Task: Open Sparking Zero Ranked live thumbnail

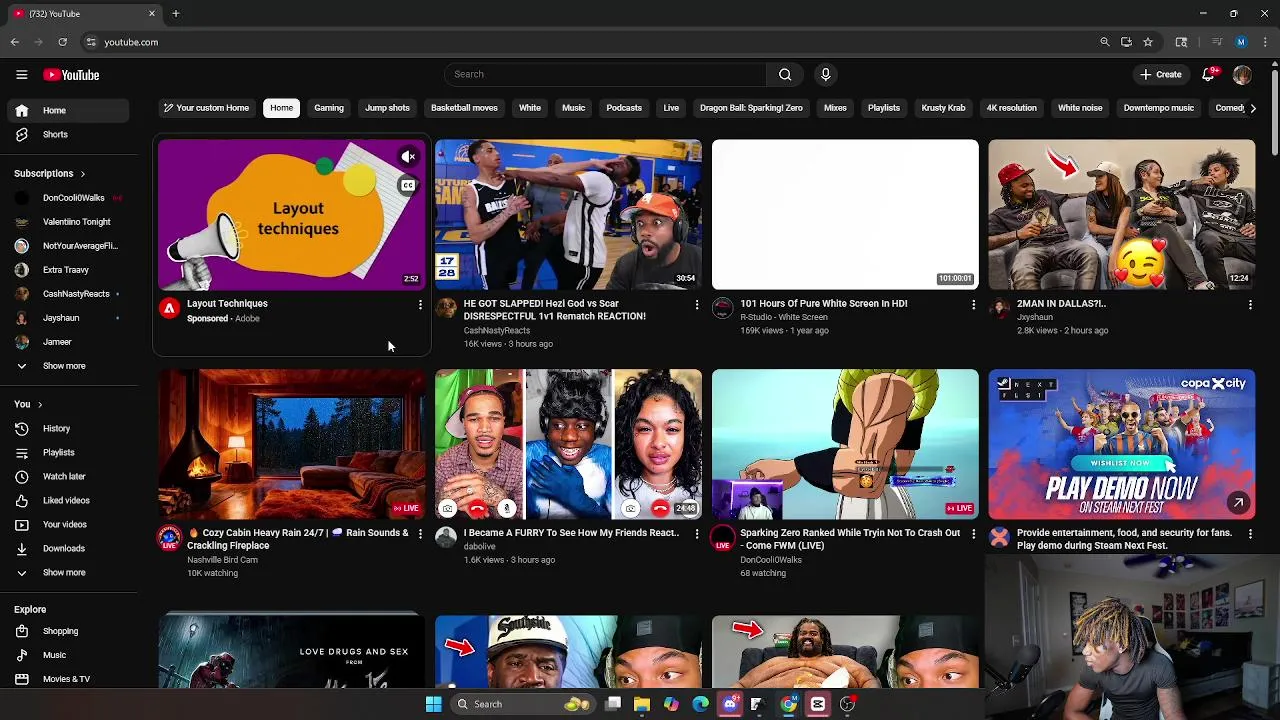Action: coord(845,444)
